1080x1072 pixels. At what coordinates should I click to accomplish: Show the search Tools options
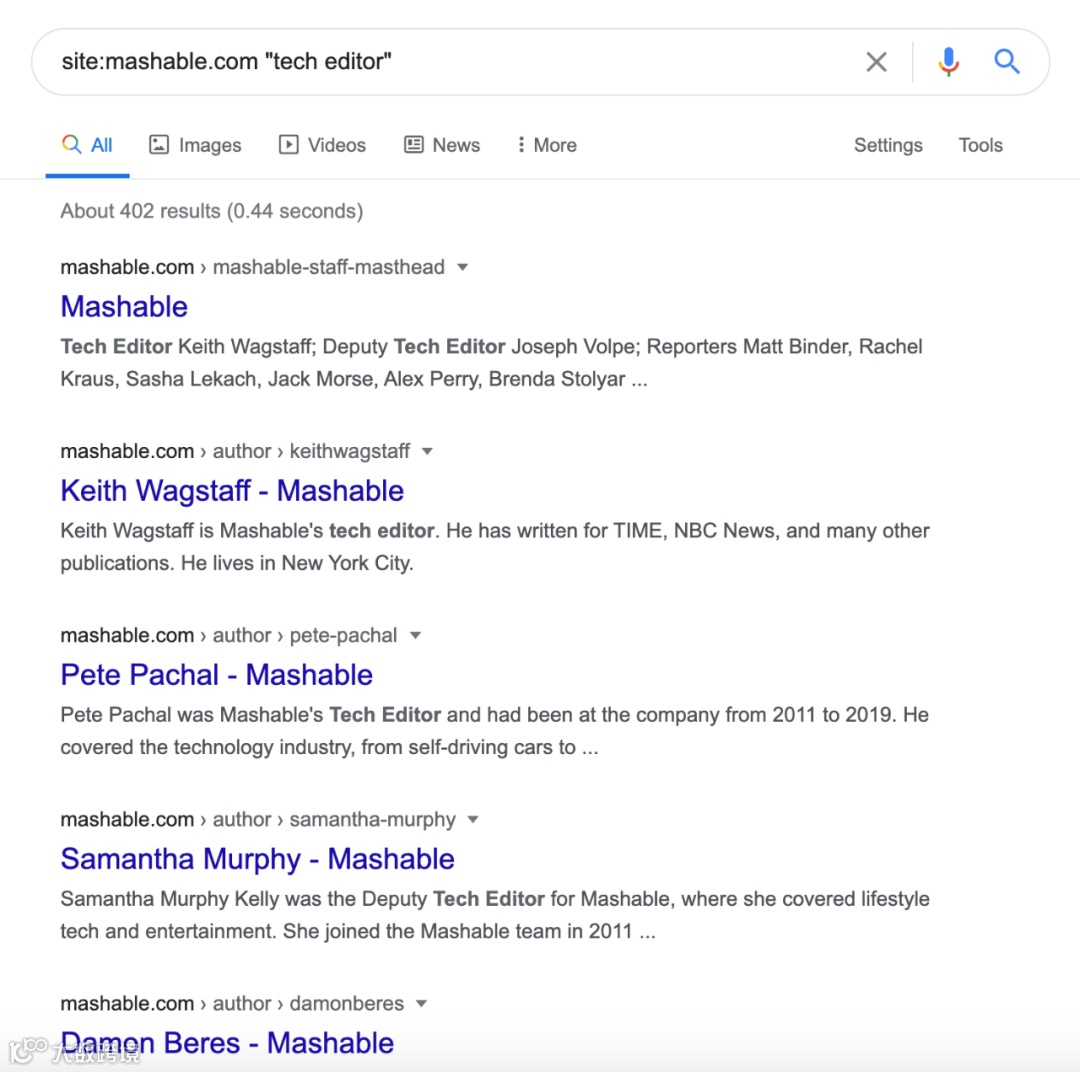click(x=980, y=145)
